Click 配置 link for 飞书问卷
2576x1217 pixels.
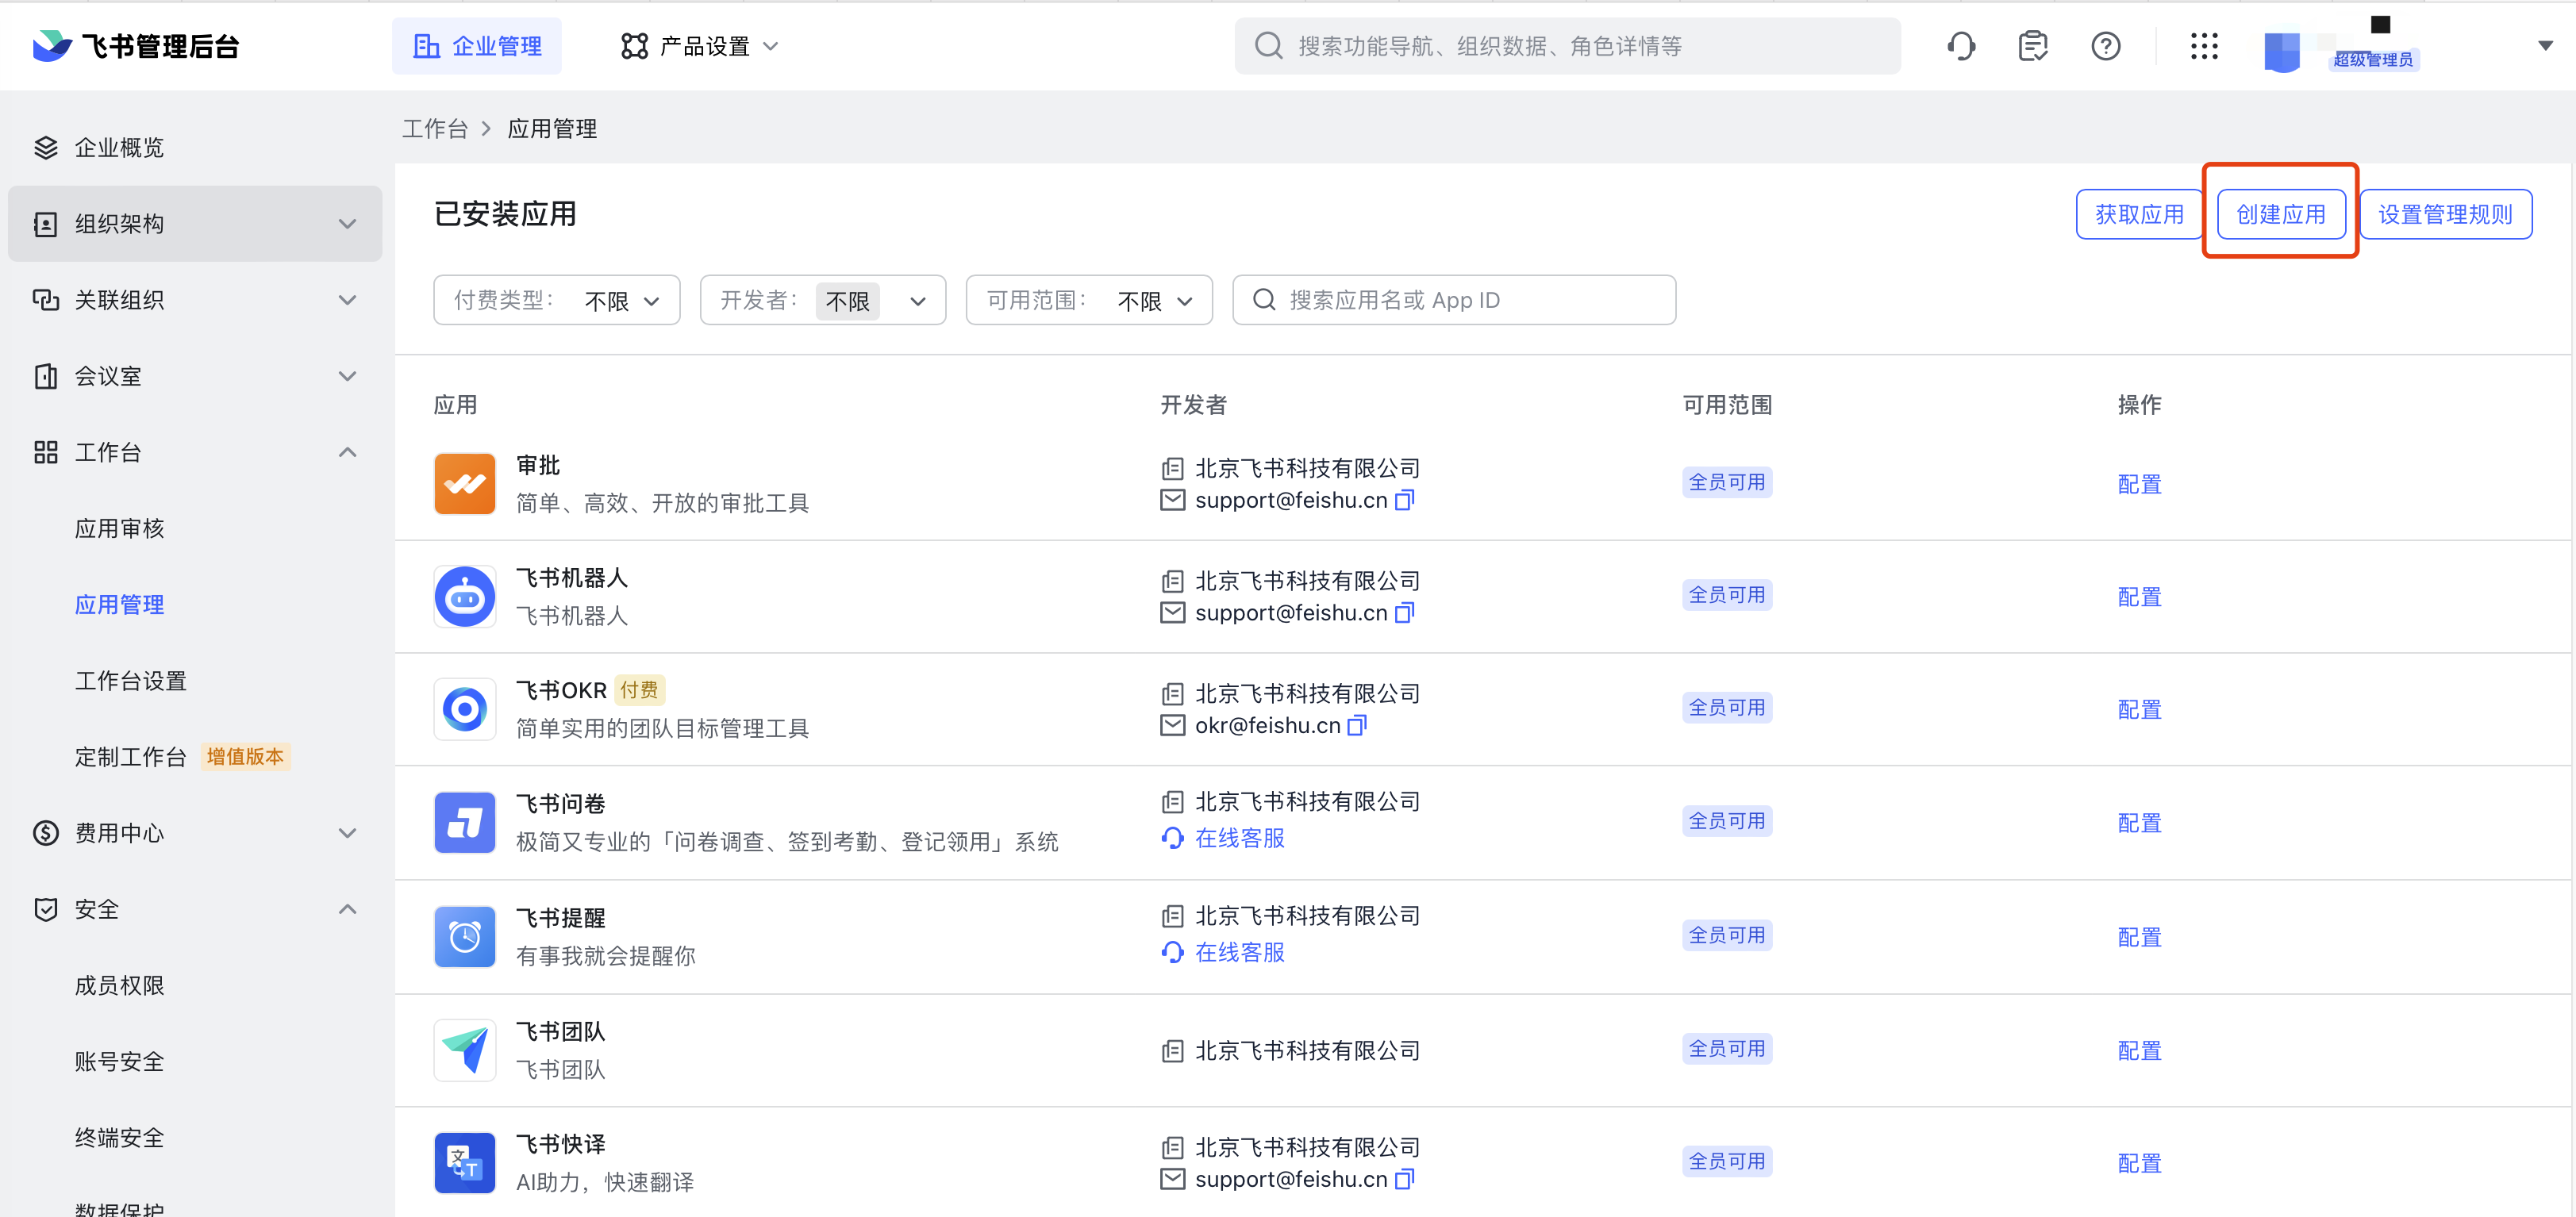pos(2139,823)
